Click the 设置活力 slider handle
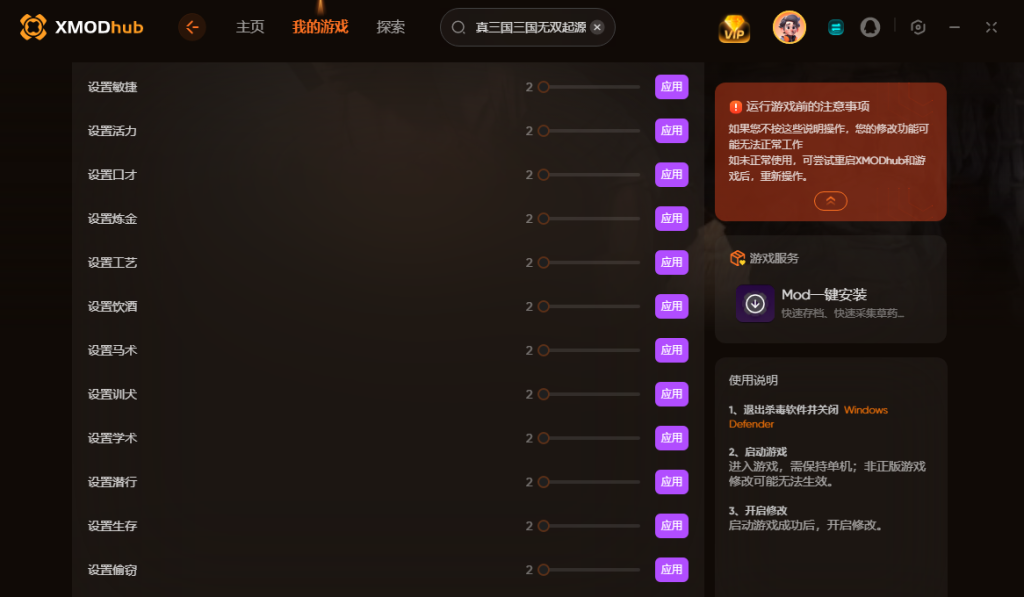 [543, 131]
